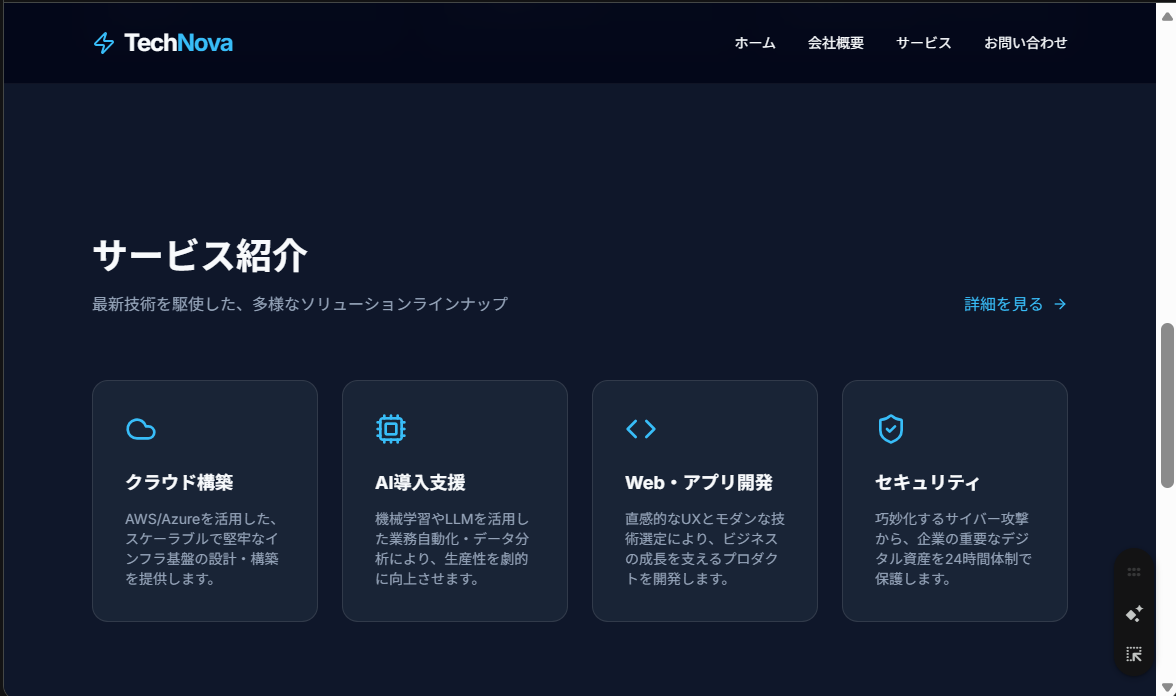The height and width of the screenshot is (696, 1176).
Task: Click the code brackets icon above Web・アプリ開発
Action: (x=641, y=428)
